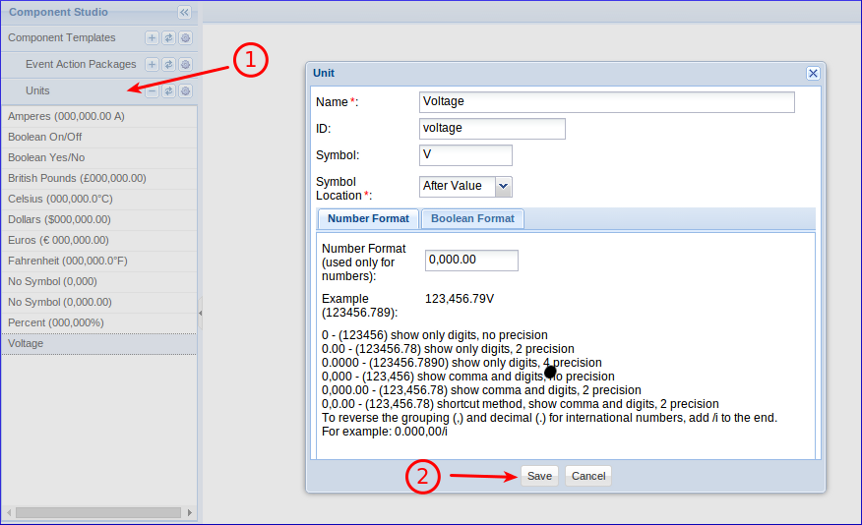Click the Name text field
This screenshot has height=525, width=862.
point(606,102)
